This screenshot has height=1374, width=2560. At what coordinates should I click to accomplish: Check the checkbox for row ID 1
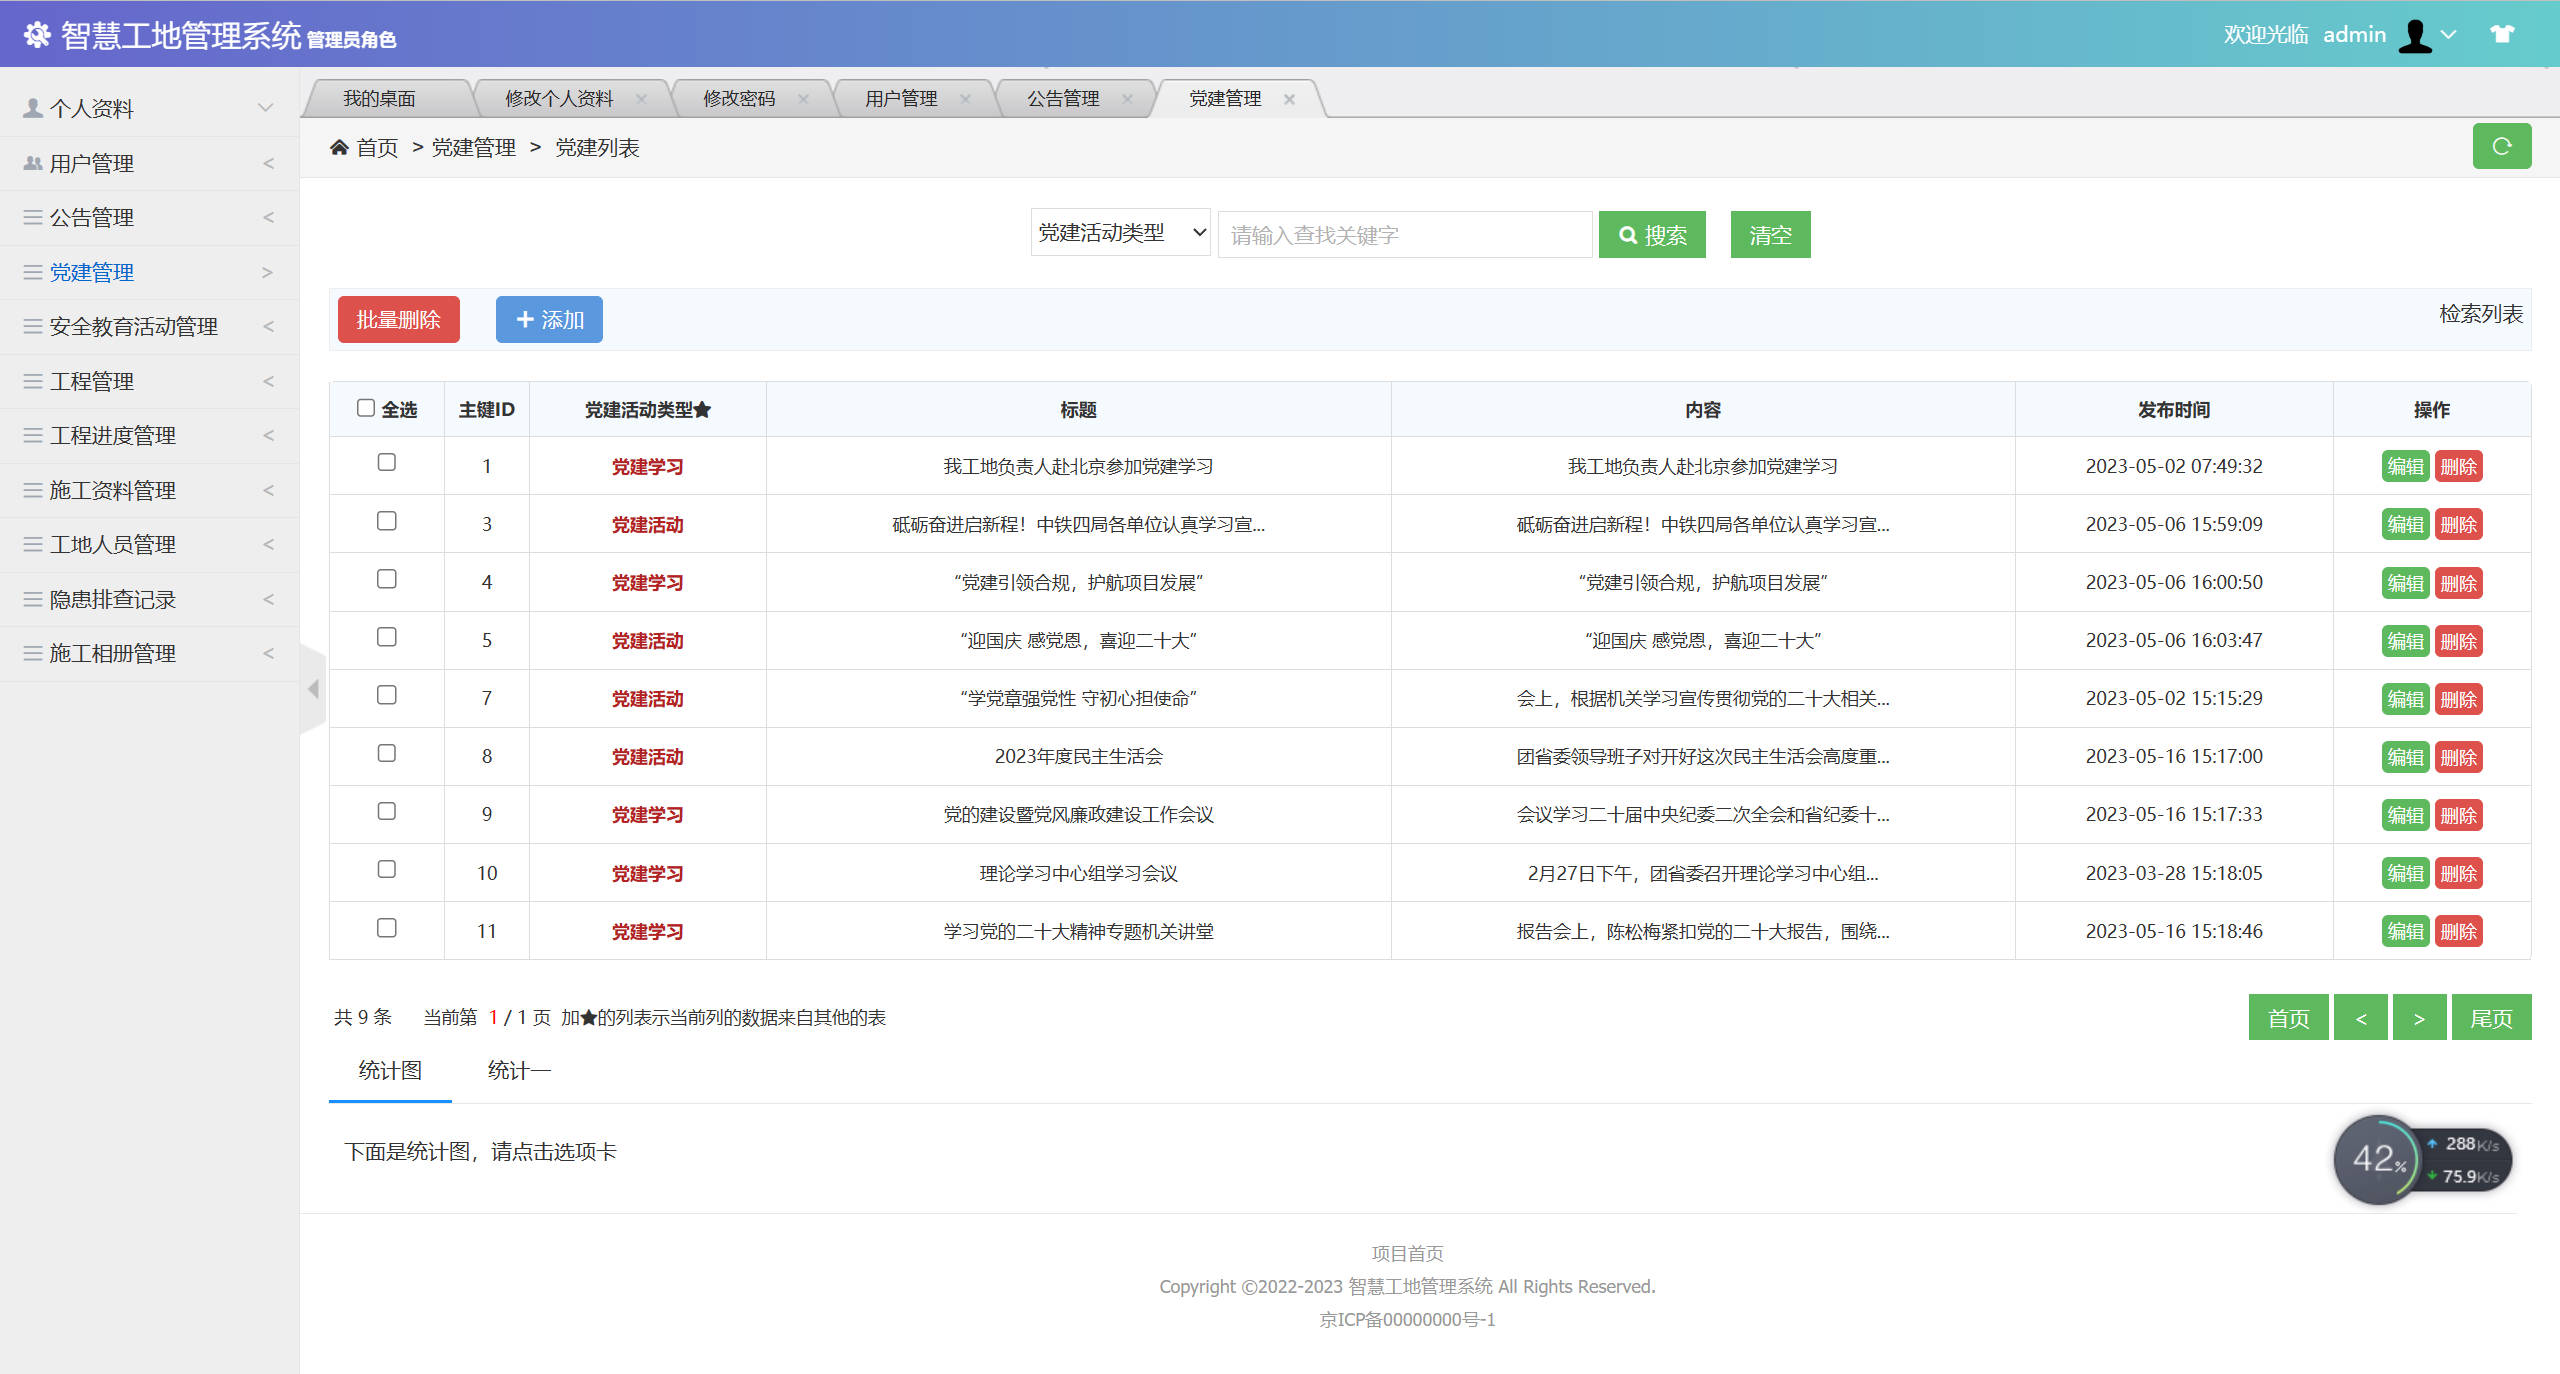[388, 463]
